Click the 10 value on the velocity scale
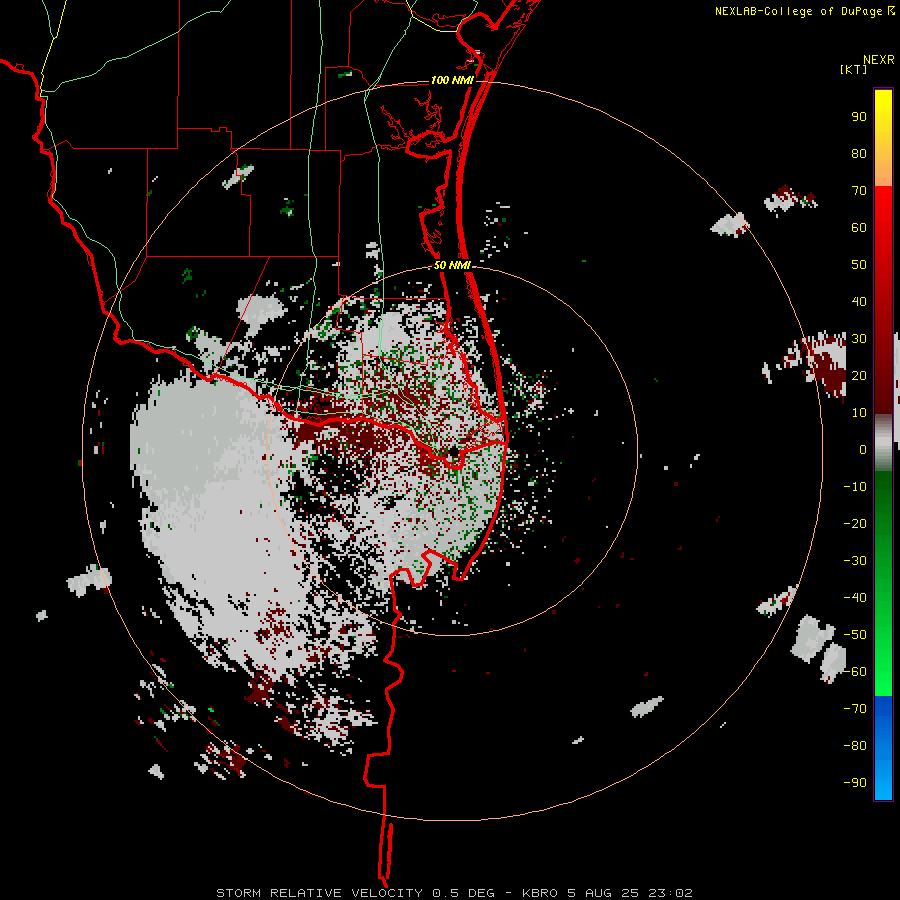Screen dimensions: 900x900 [x=859, y=413]
